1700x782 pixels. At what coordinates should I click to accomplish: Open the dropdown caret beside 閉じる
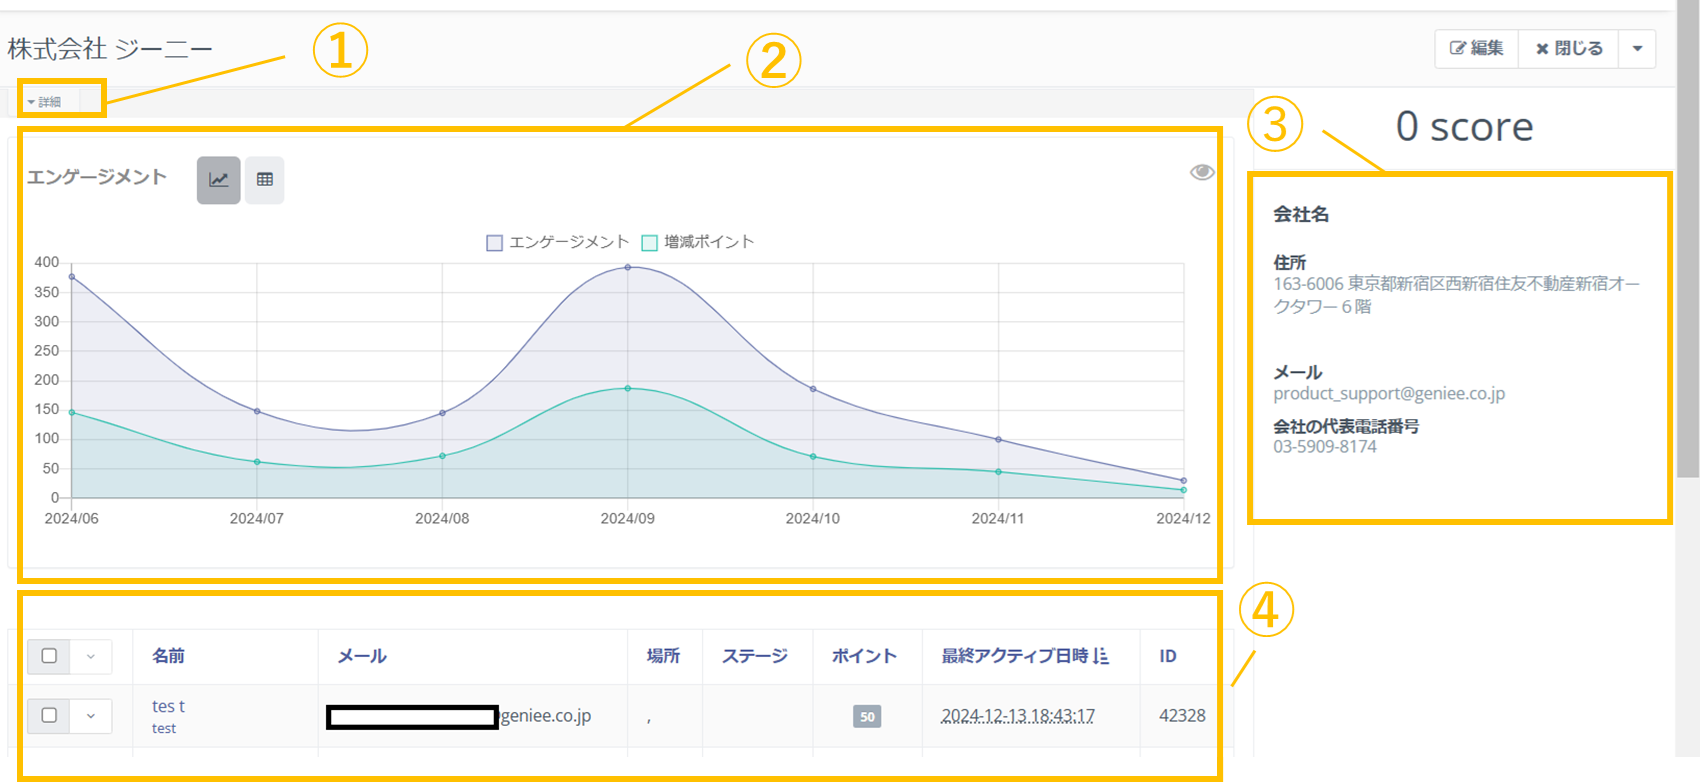(1637, 48)
